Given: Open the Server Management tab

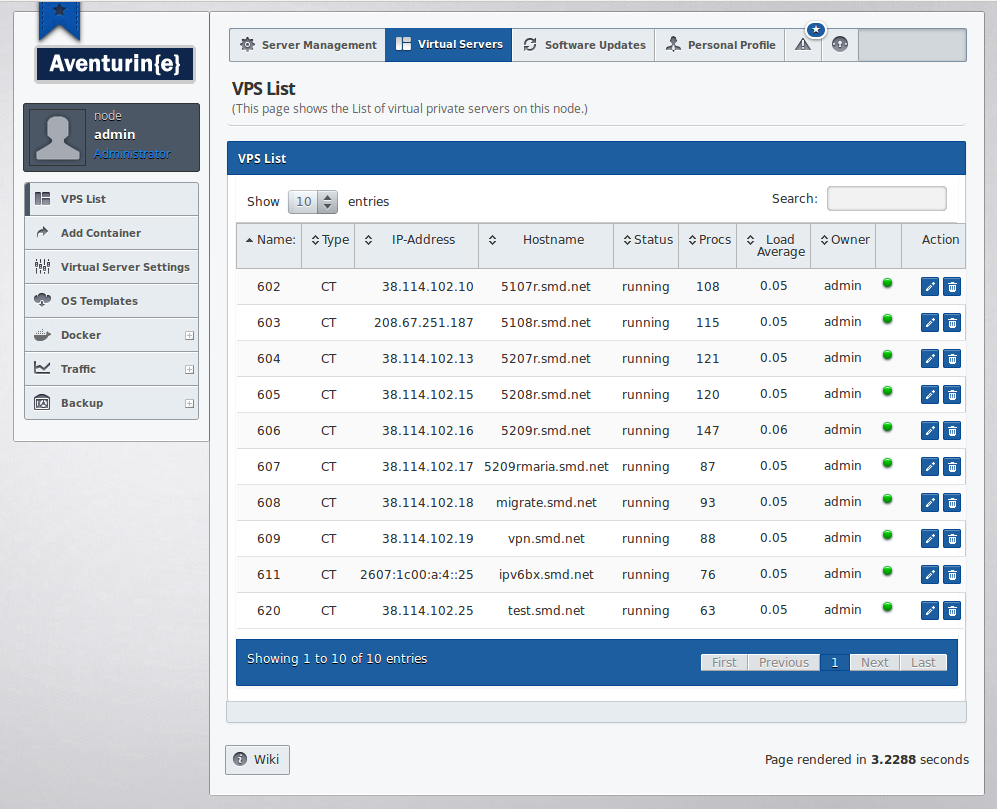Looking at the screenshot, I should click(x=308, y=45).
